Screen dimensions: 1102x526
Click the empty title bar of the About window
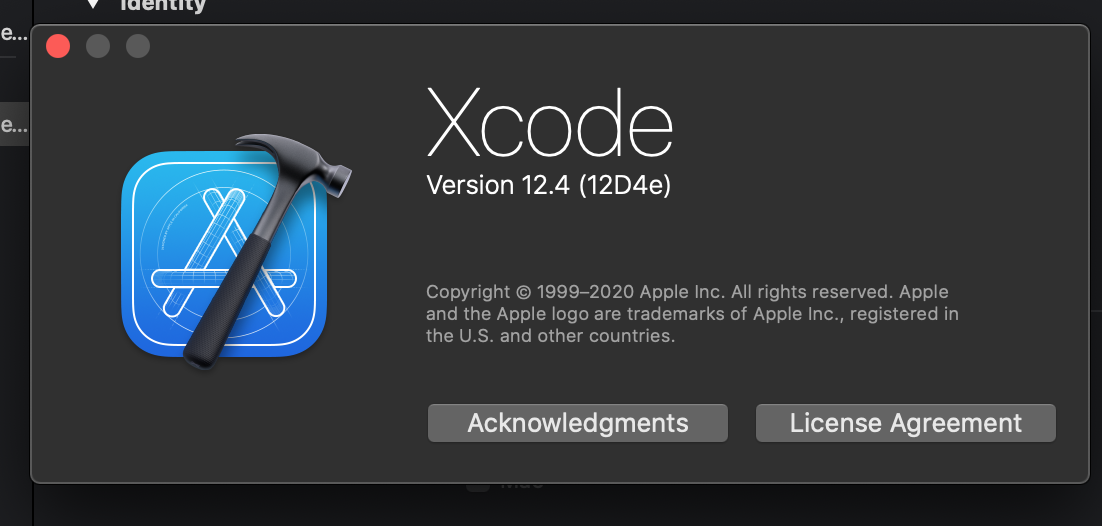click(x=600, y=46)
